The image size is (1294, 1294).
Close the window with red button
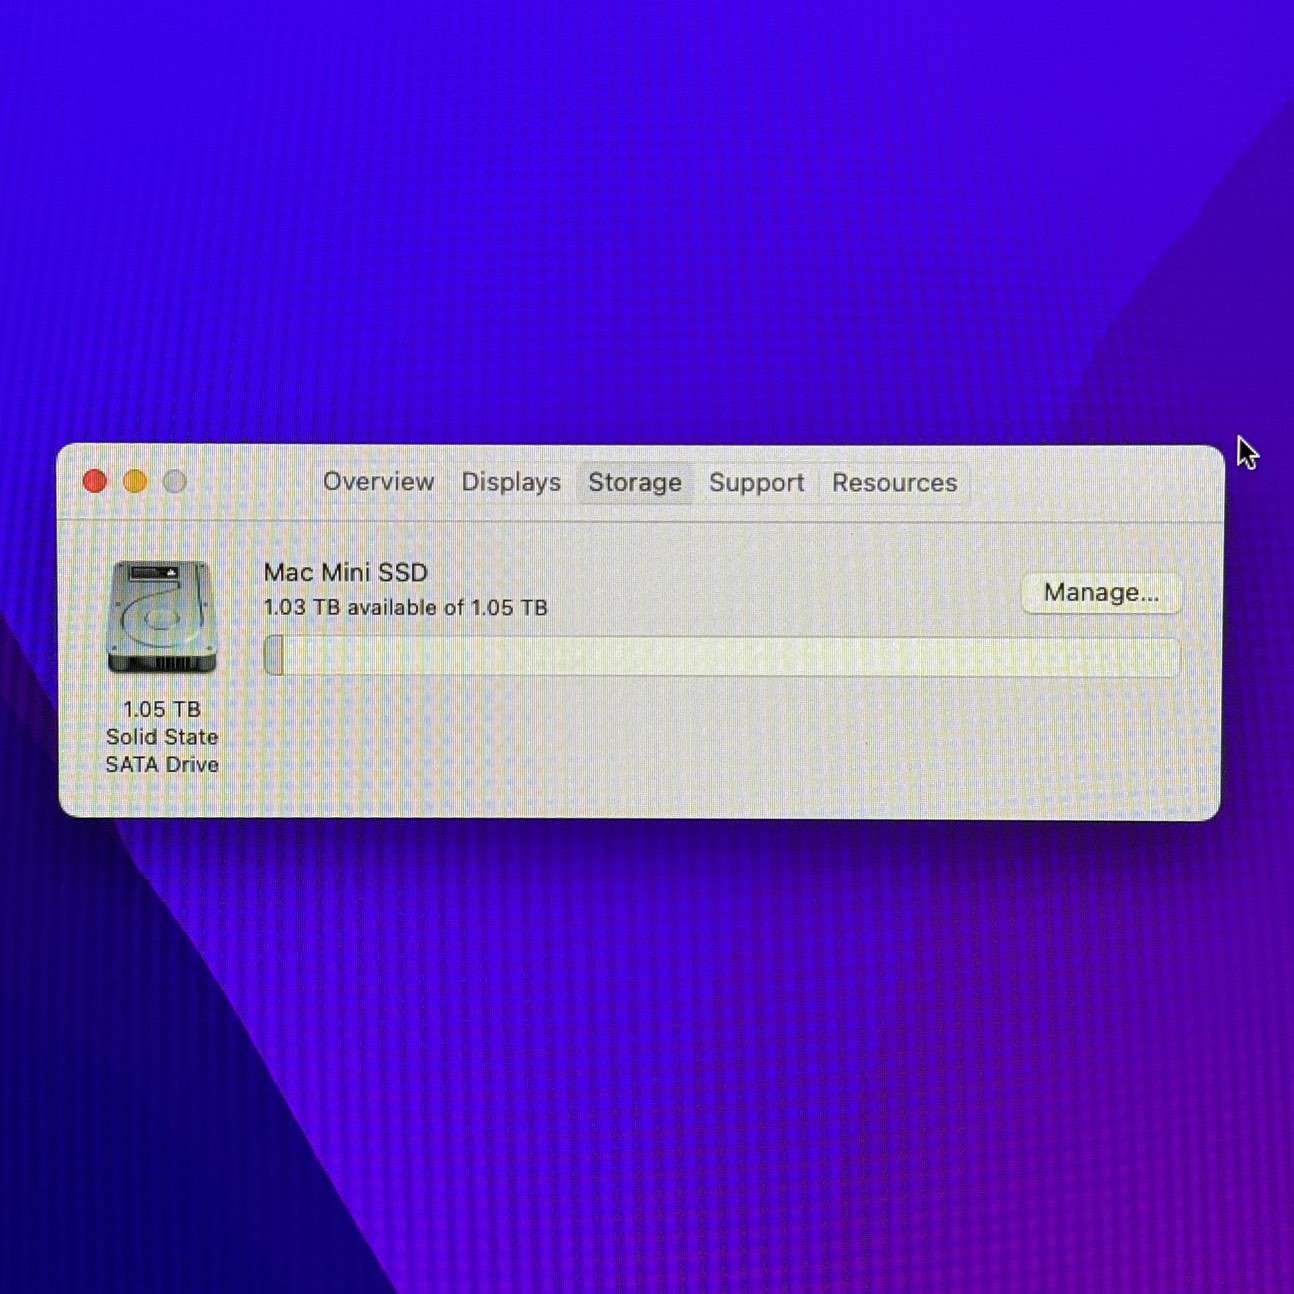pos(95,482)
